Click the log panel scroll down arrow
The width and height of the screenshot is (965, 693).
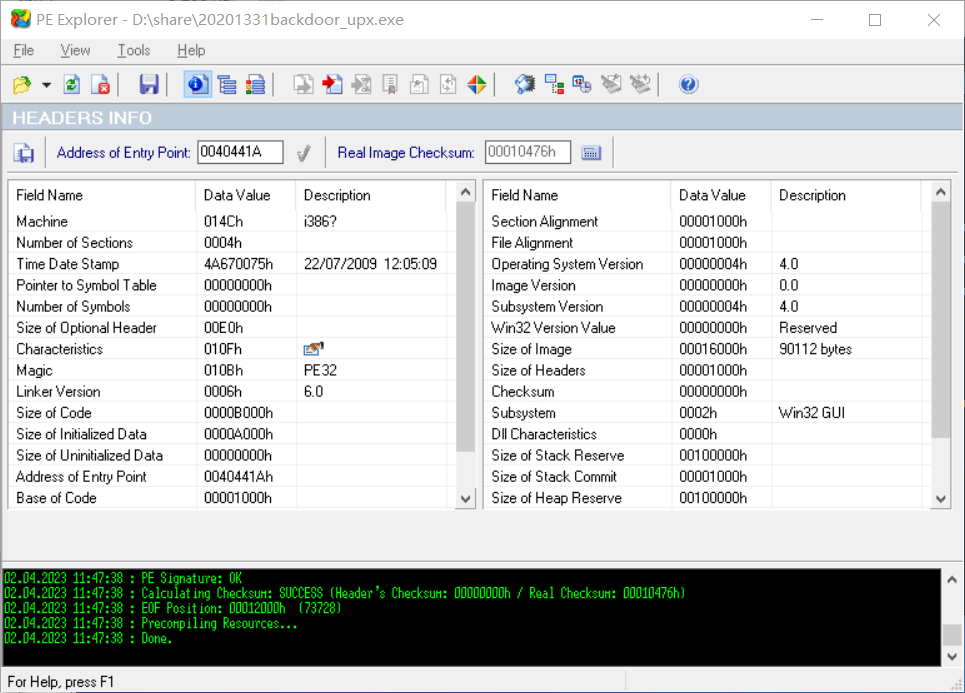click(x=951, y=657)
